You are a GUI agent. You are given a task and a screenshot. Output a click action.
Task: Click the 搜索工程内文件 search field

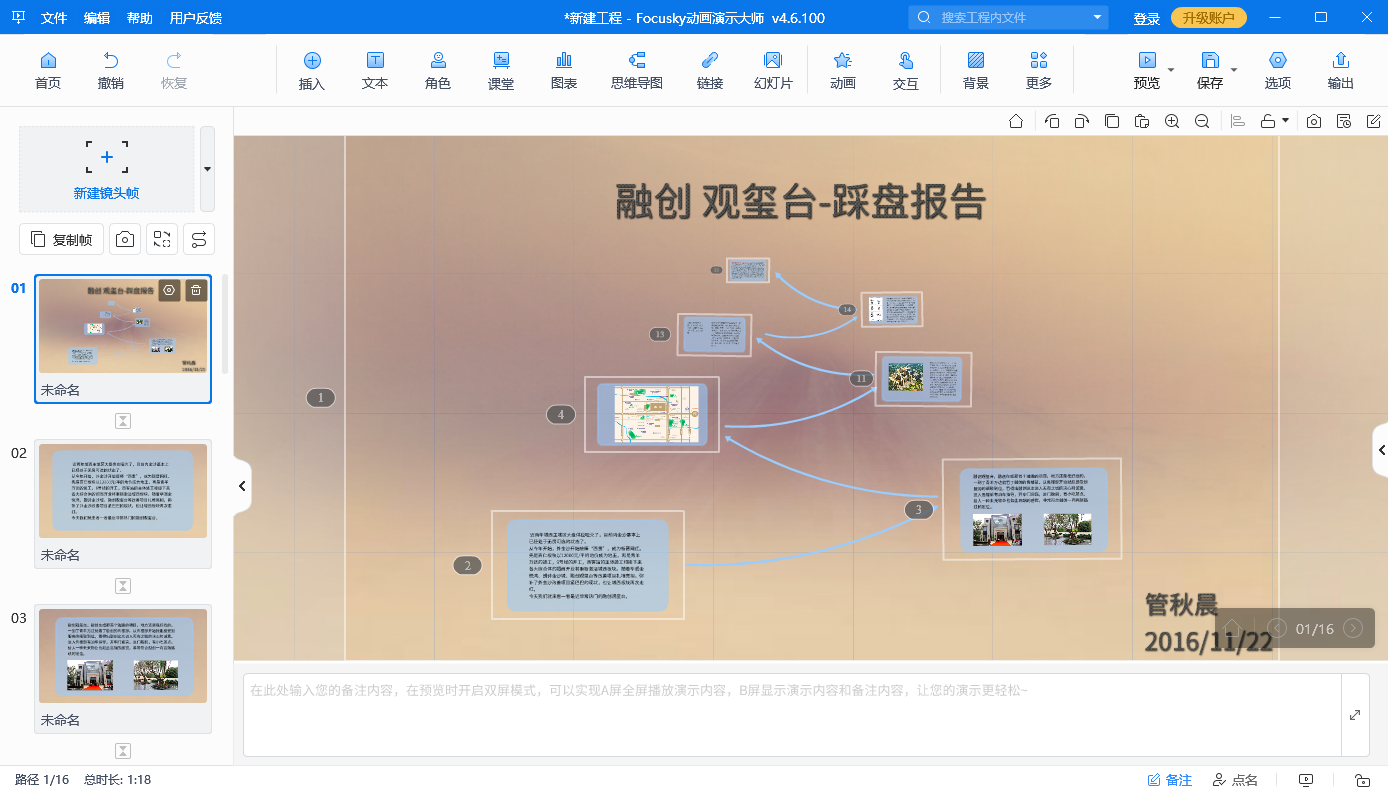coord(1010,18)
